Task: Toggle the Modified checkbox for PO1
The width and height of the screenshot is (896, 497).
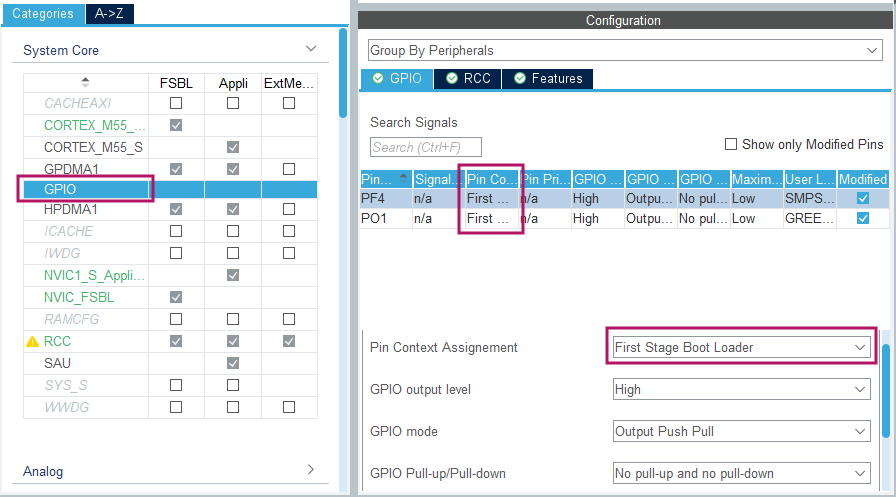Action: 863,218
